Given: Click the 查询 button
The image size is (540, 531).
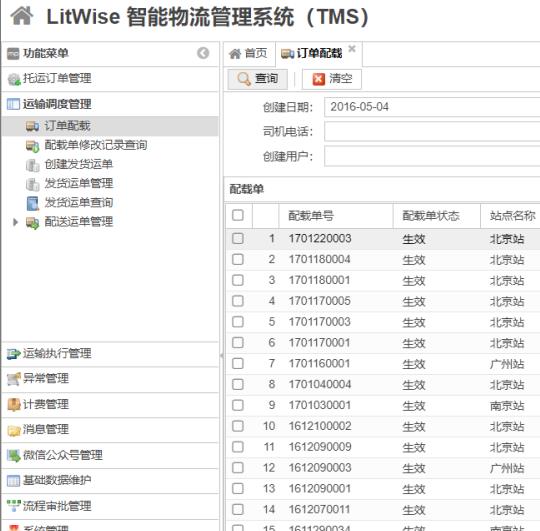Looking at the screenshot, I should point(258,79).
